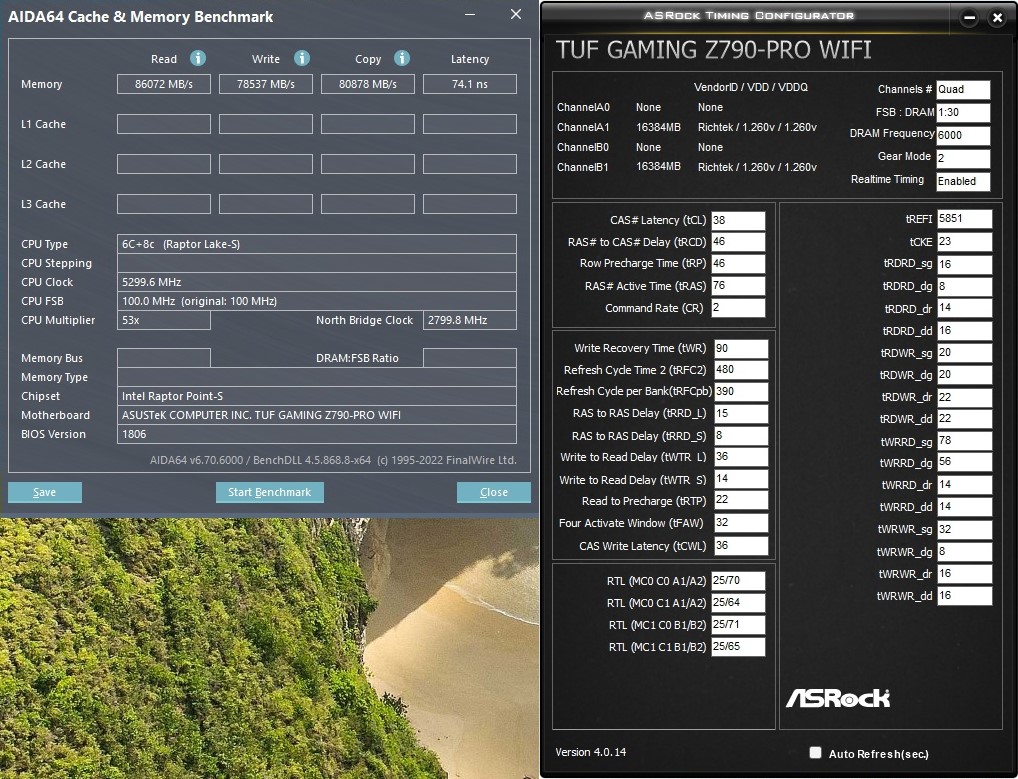Click the tRAS field showing 76
Viewport: 1018px width, 779px height.
[x=738, y=286]
